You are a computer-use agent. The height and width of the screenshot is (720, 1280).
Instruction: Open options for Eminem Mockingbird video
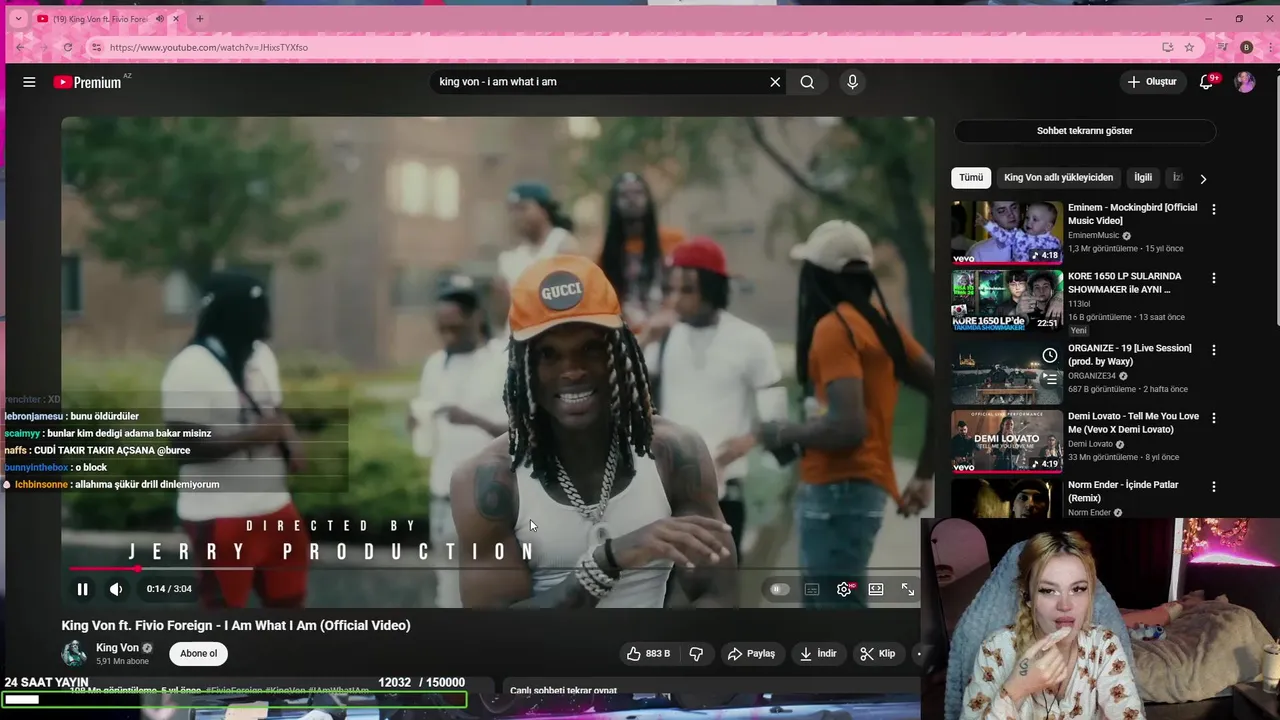(x=1214, y=209)
